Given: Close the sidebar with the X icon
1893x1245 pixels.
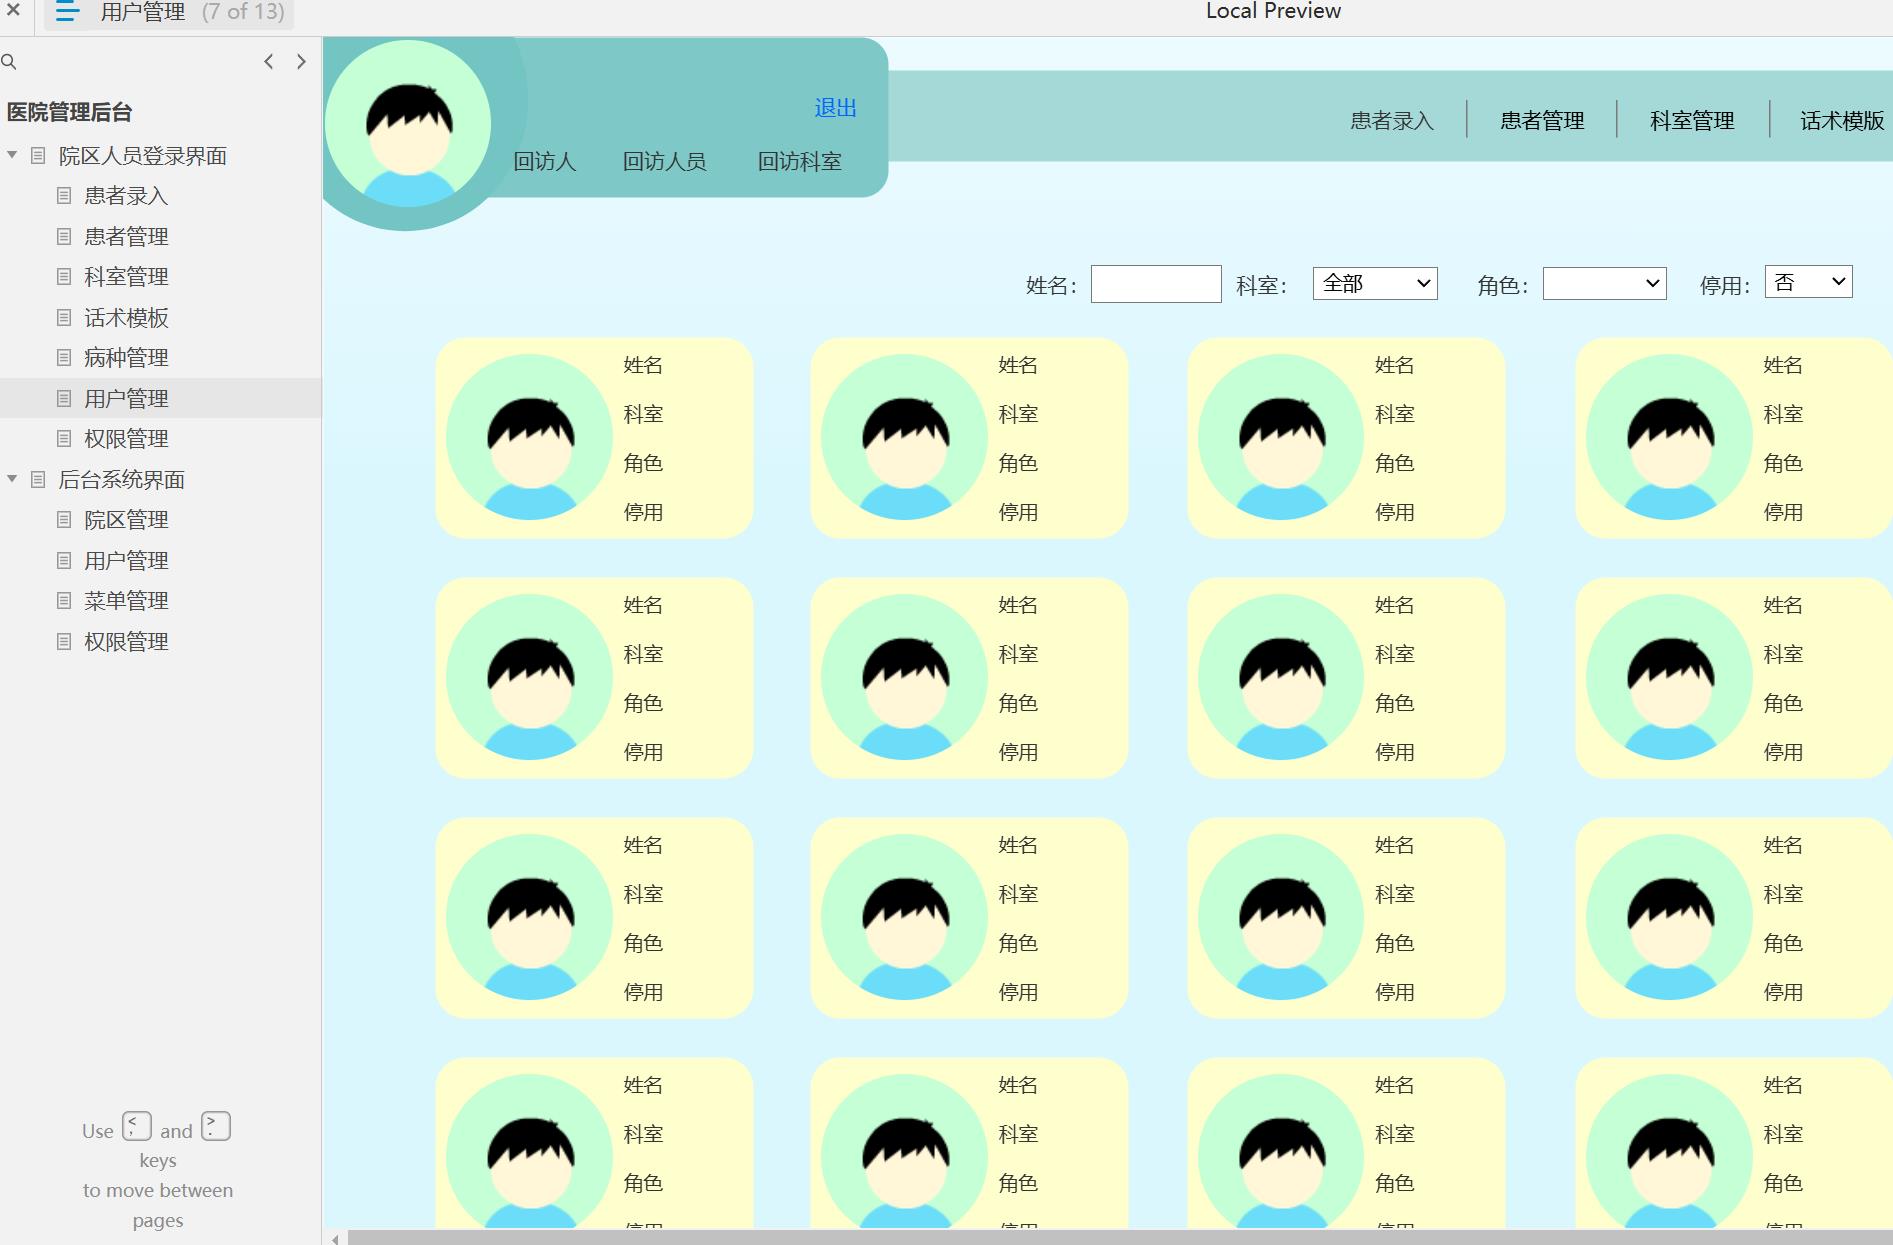Looking at the screenshot, I should point(14,10).
